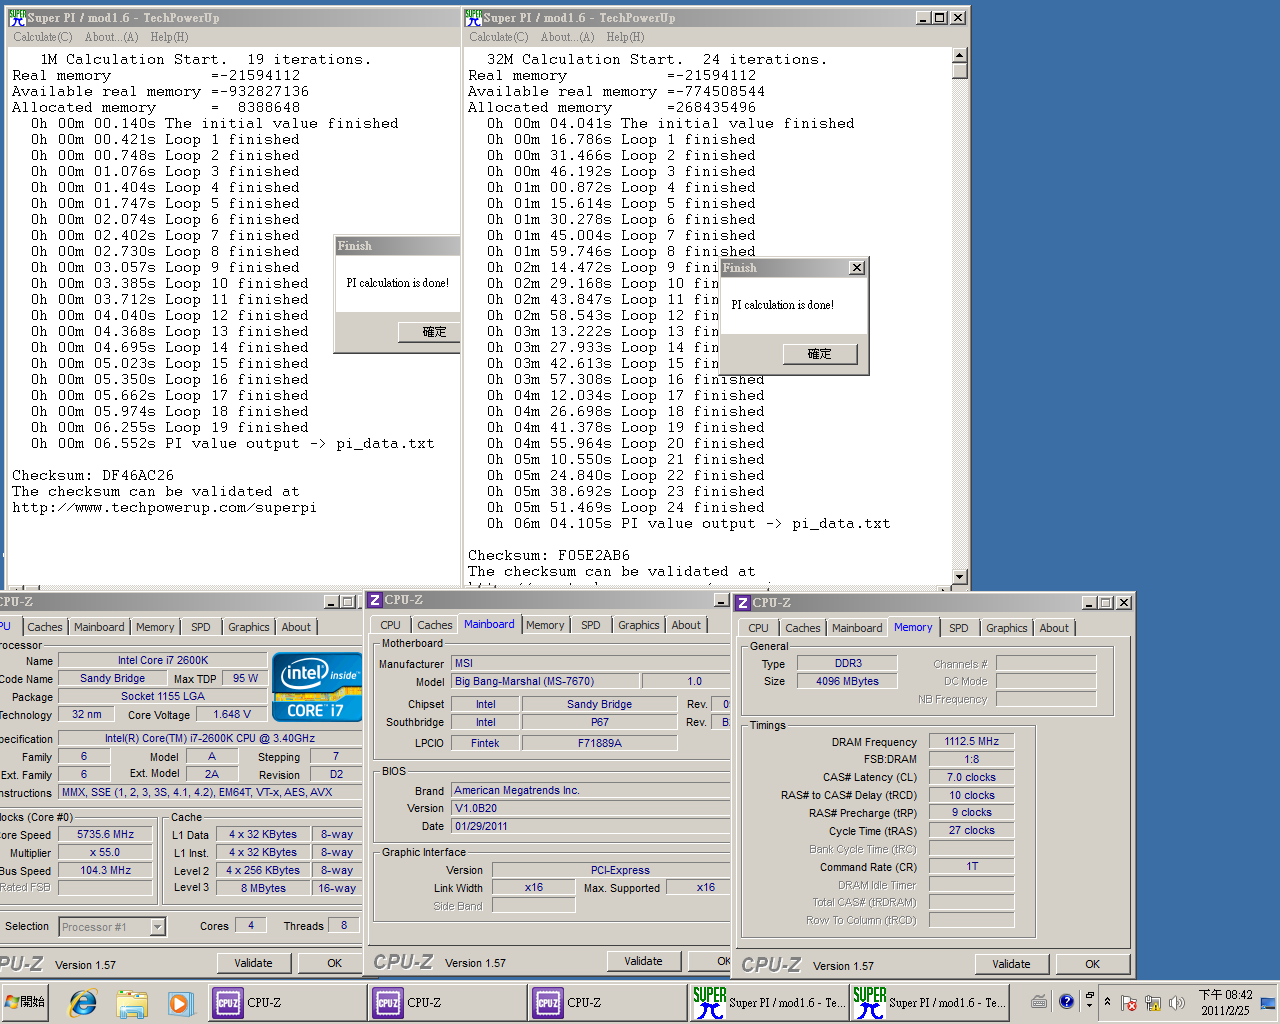
Task: Click Validate in the left CPU-Z window
Action: click(x=253, y=963)
